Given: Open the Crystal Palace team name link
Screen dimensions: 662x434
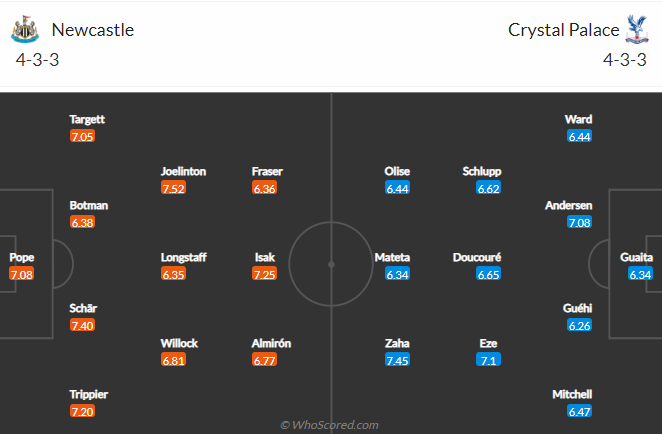Looking at the screenshot, I should coord(563,30).
